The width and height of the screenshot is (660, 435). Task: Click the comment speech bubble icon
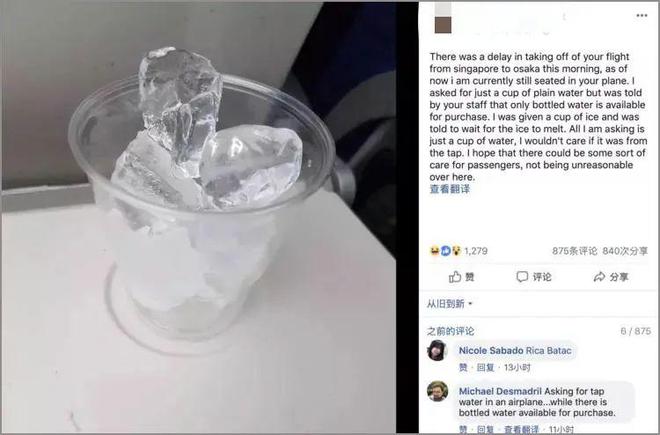(x=522, y=277)
